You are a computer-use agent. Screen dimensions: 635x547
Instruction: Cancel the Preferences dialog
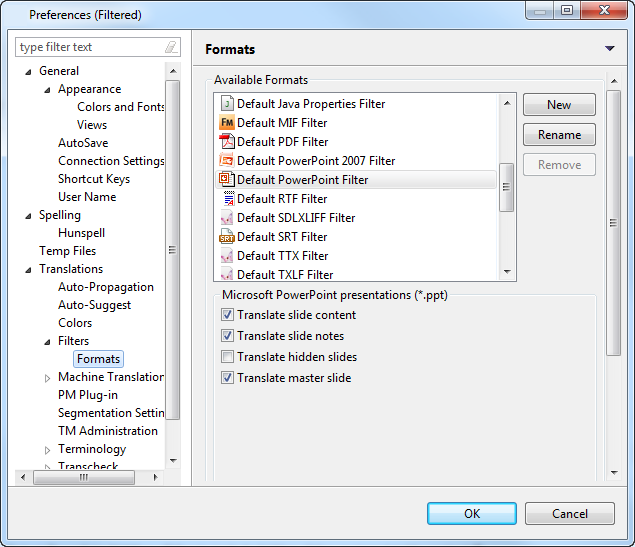pos(570,513)
